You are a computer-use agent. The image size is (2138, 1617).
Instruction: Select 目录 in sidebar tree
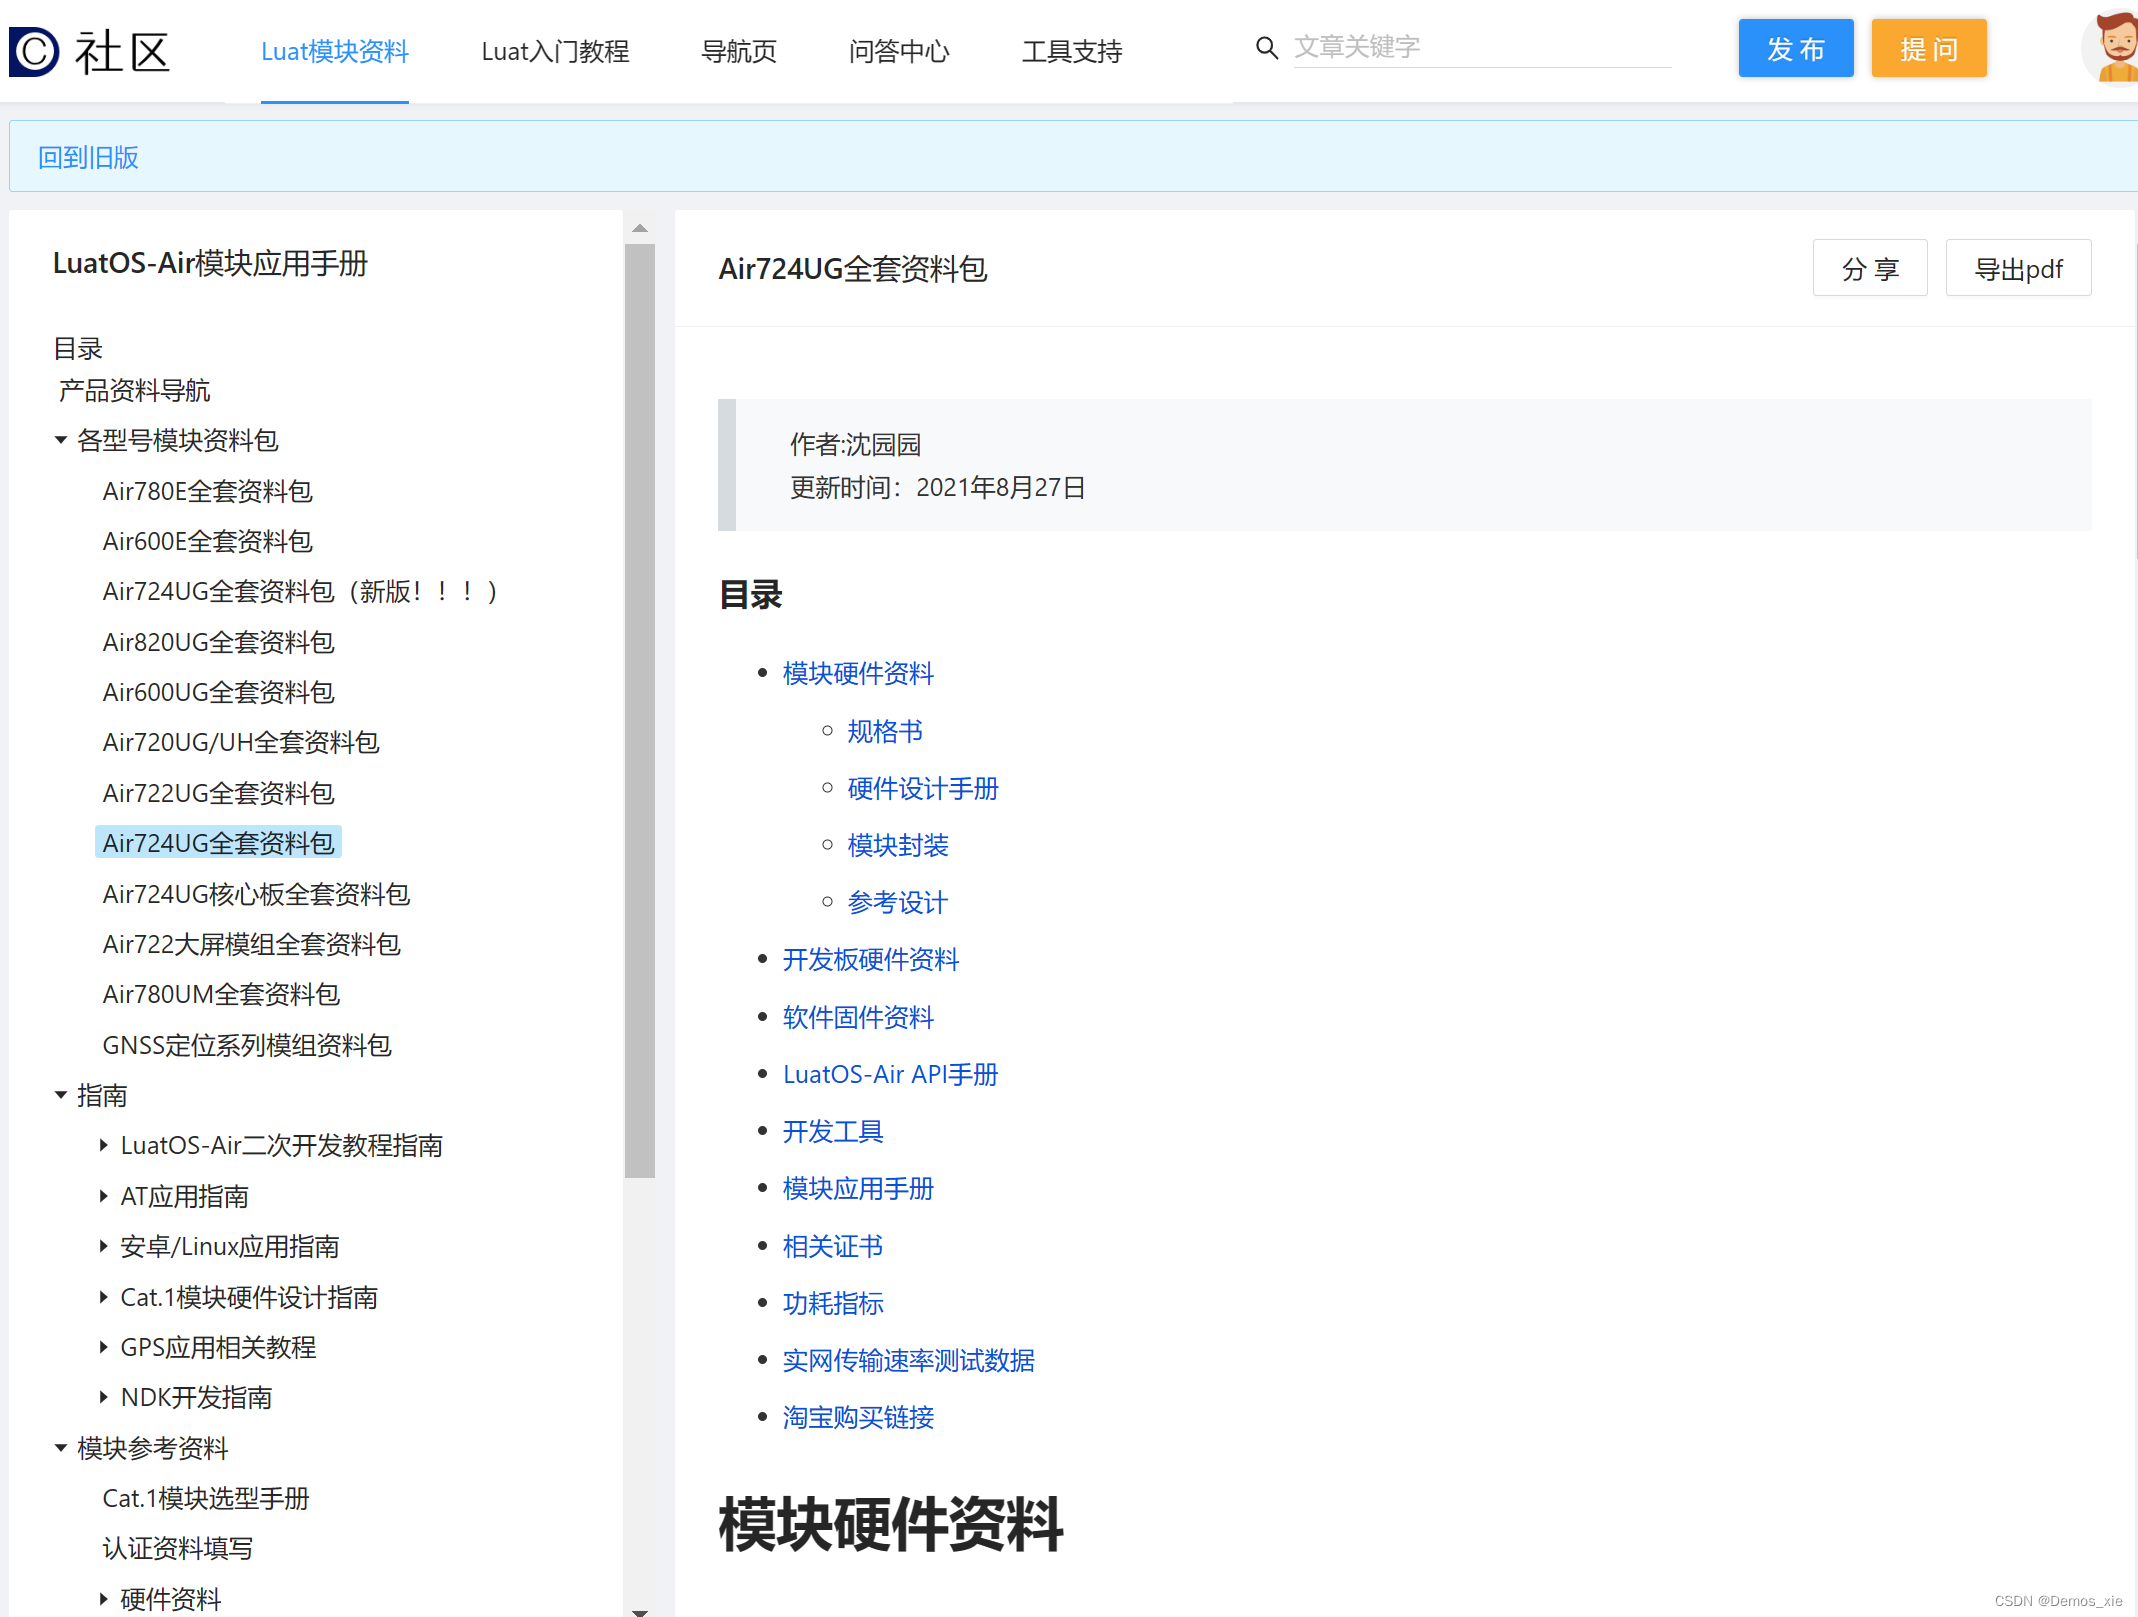78,348
